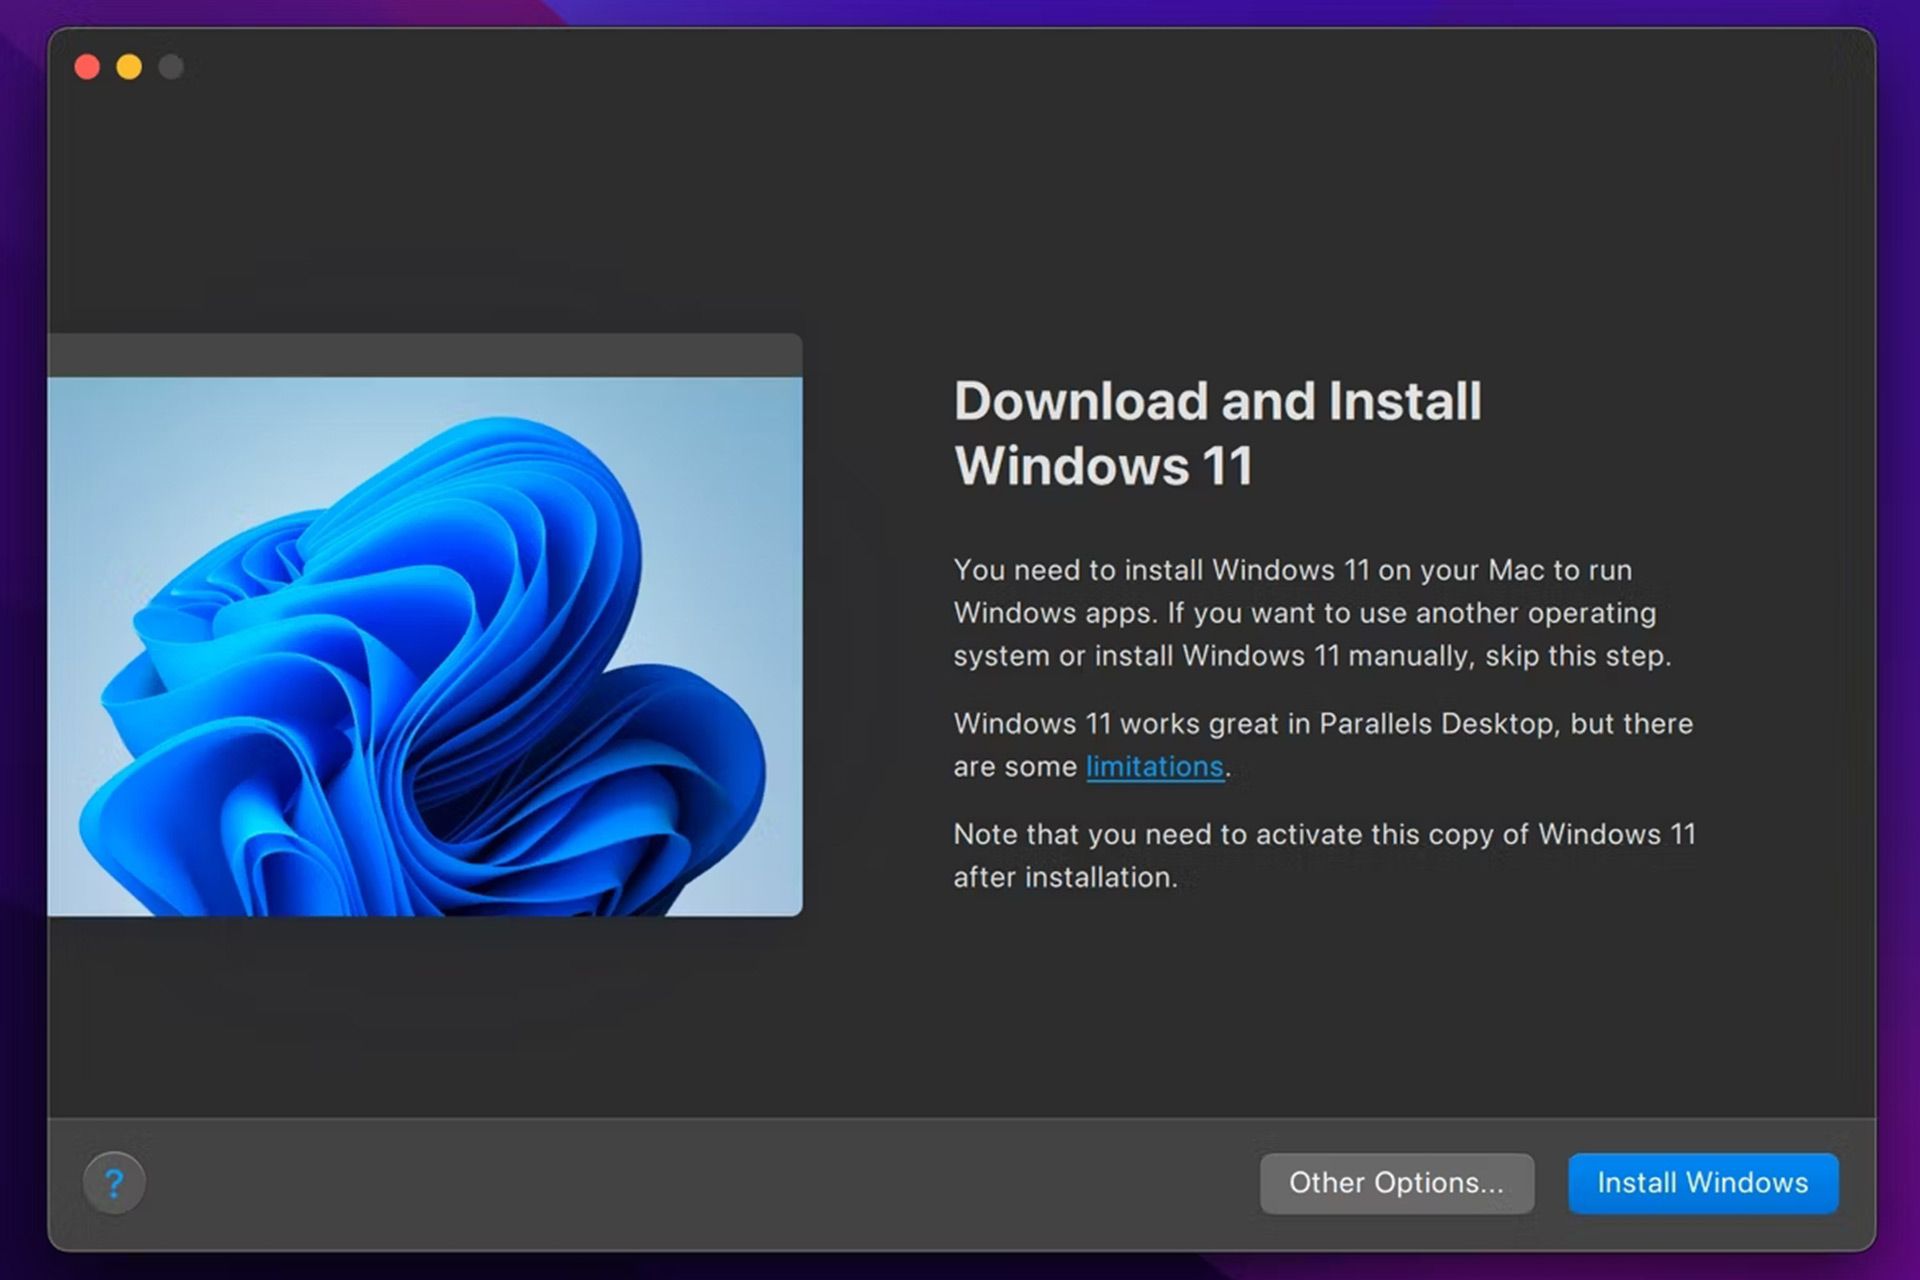This screenshot has width=1920, height=1280.
Task: Select the gray title strip above the preview
Action: pos(425,355)
